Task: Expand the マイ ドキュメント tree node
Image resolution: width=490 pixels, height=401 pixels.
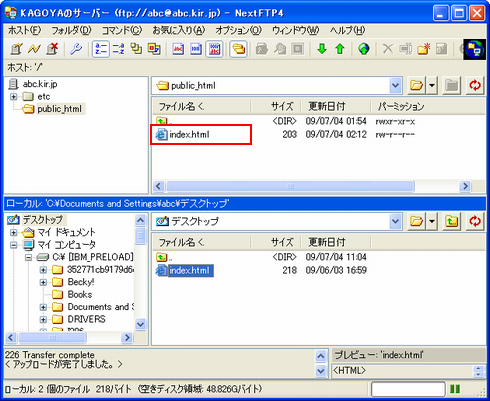Action: pos(13,232)
